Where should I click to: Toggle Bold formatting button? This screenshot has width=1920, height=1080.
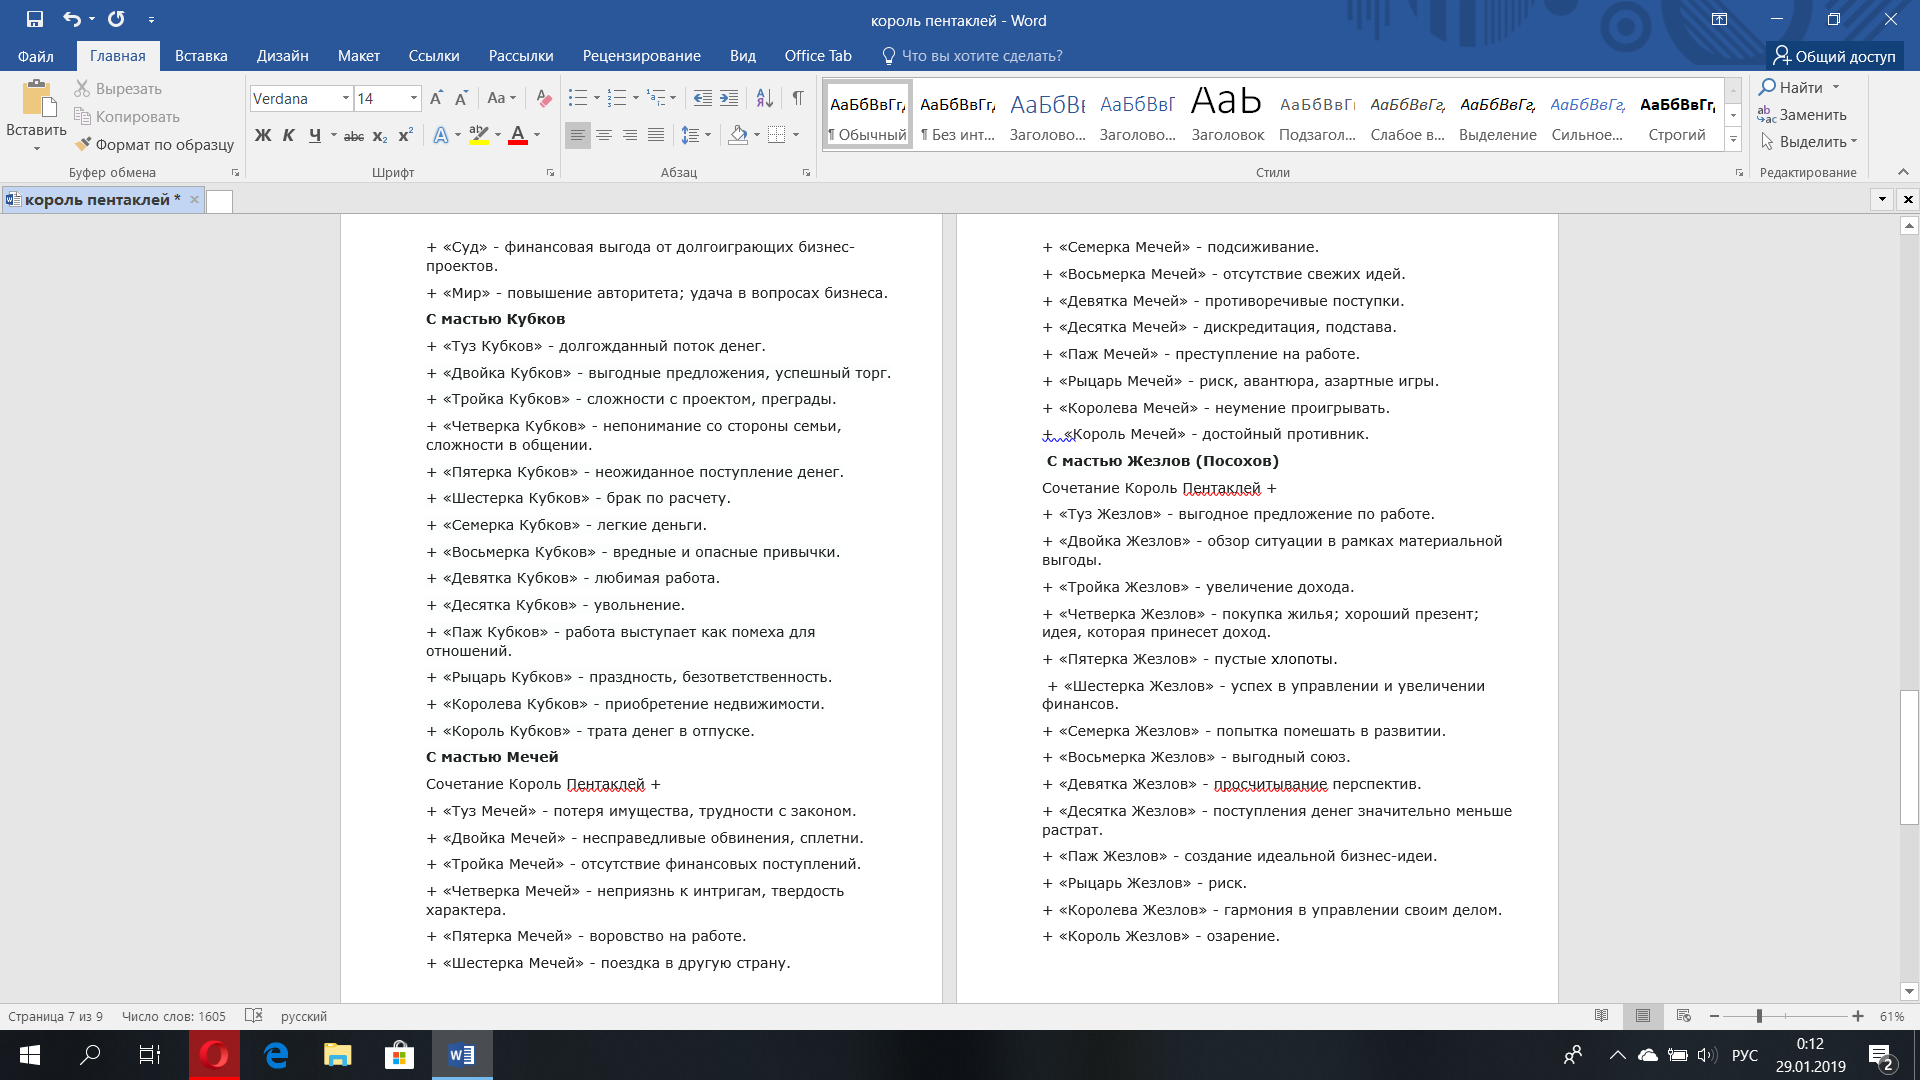click(263, 135)
